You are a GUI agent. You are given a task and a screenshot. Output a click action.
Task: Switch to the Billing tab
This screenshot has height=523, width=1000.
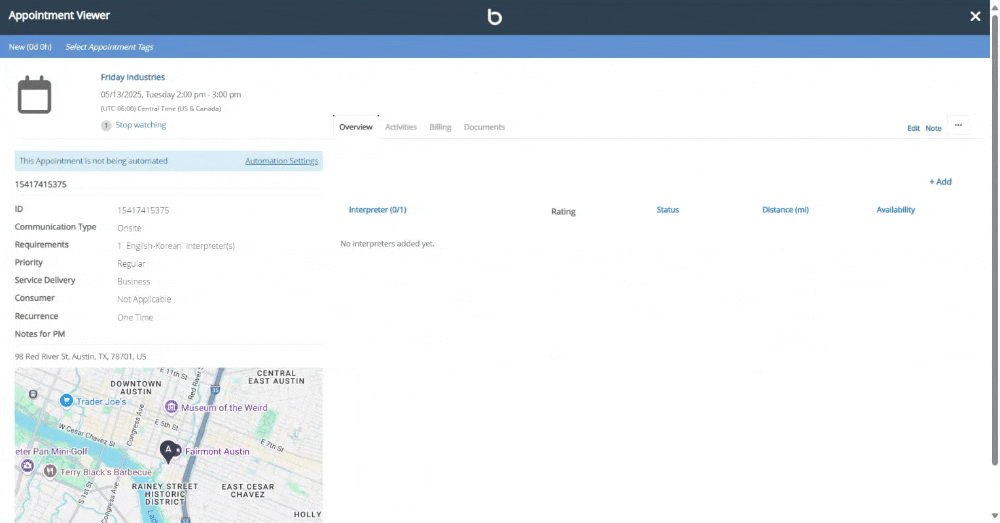[x=440, y=127]
